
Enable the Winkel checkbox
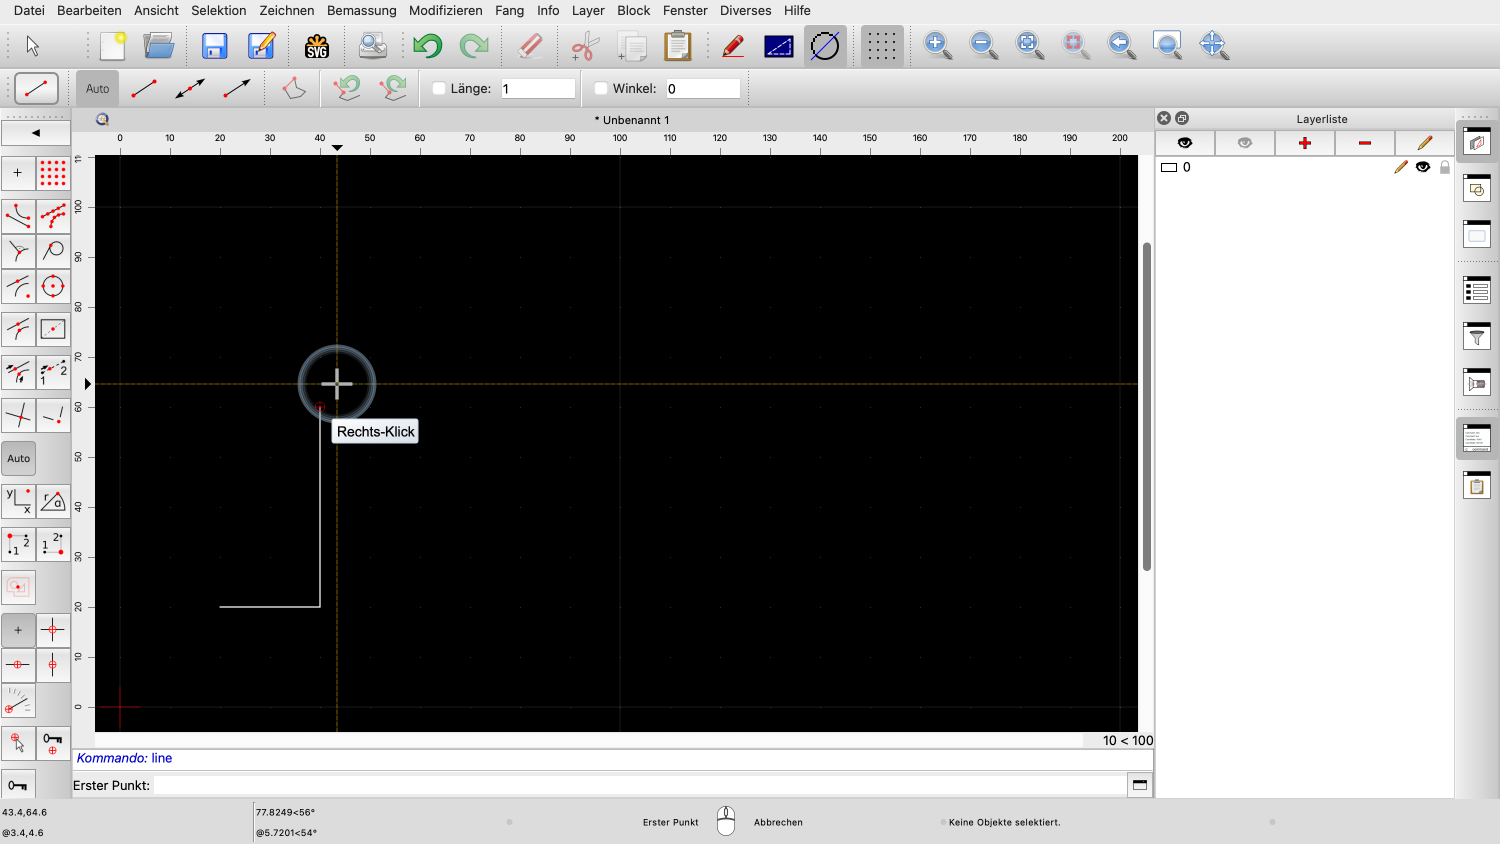tap(601, 88)
